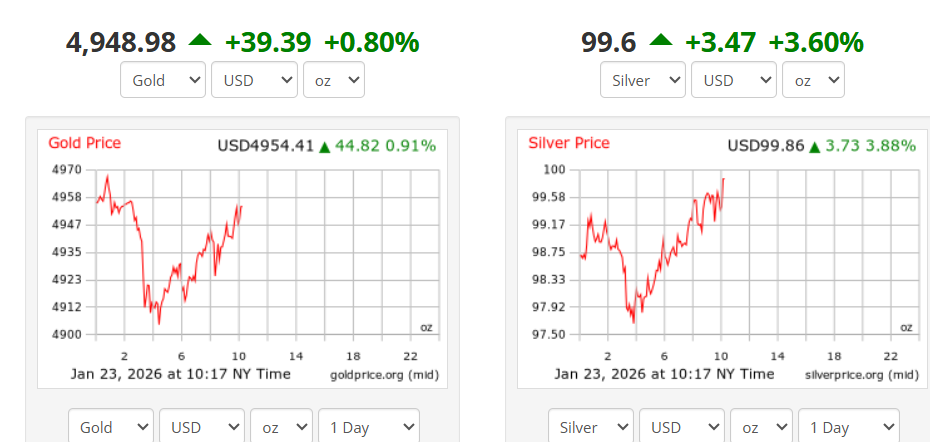Screen dimensions: 930x442
Task: Open the Silver dropdown below the silver chart
Action: [x=590, y=427]
